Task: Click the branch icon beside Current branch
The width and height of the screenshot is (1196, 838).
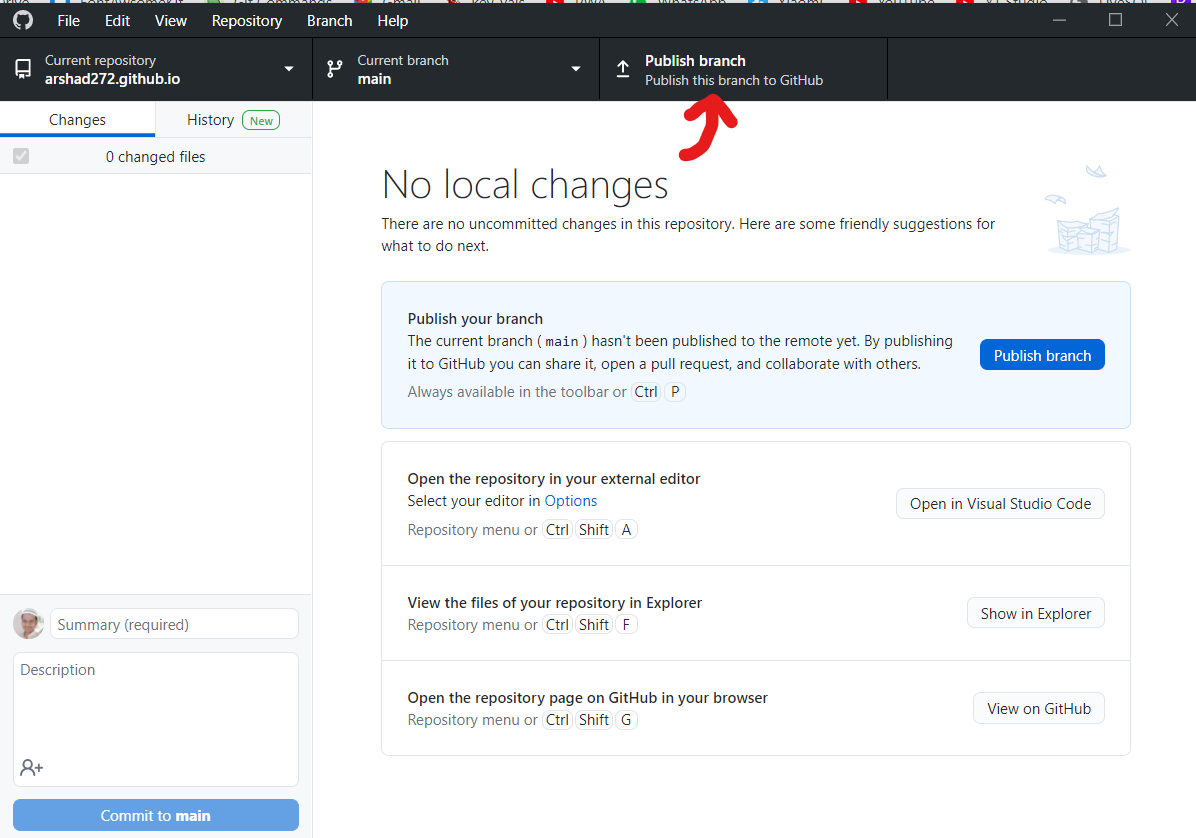Action: click(334, 69)
